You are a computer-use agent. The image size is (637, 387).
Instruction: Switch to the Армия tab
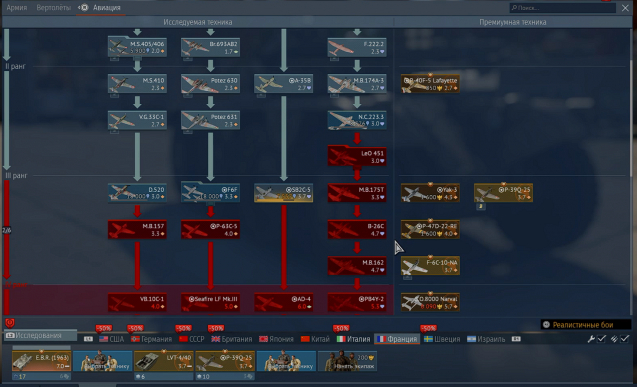pos(17,8)
